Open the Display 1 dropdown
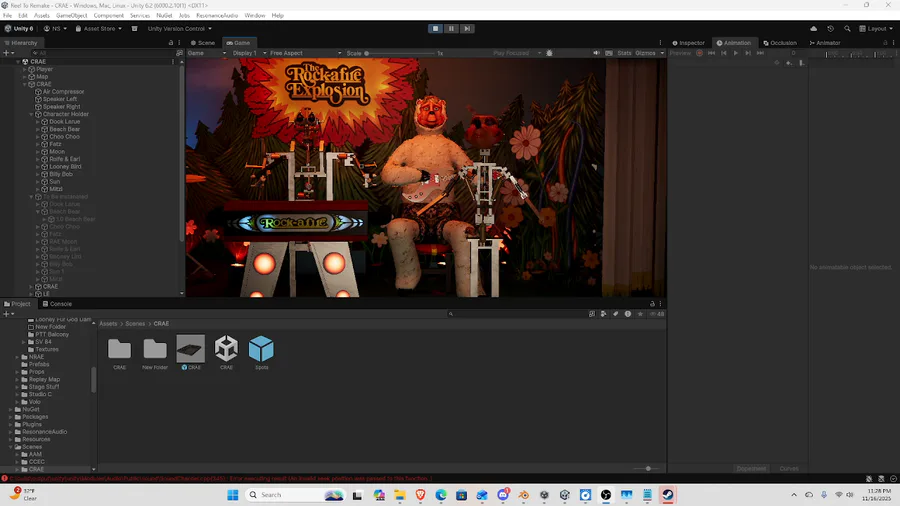This screenshot has height=506, width=900. point(249,53)
